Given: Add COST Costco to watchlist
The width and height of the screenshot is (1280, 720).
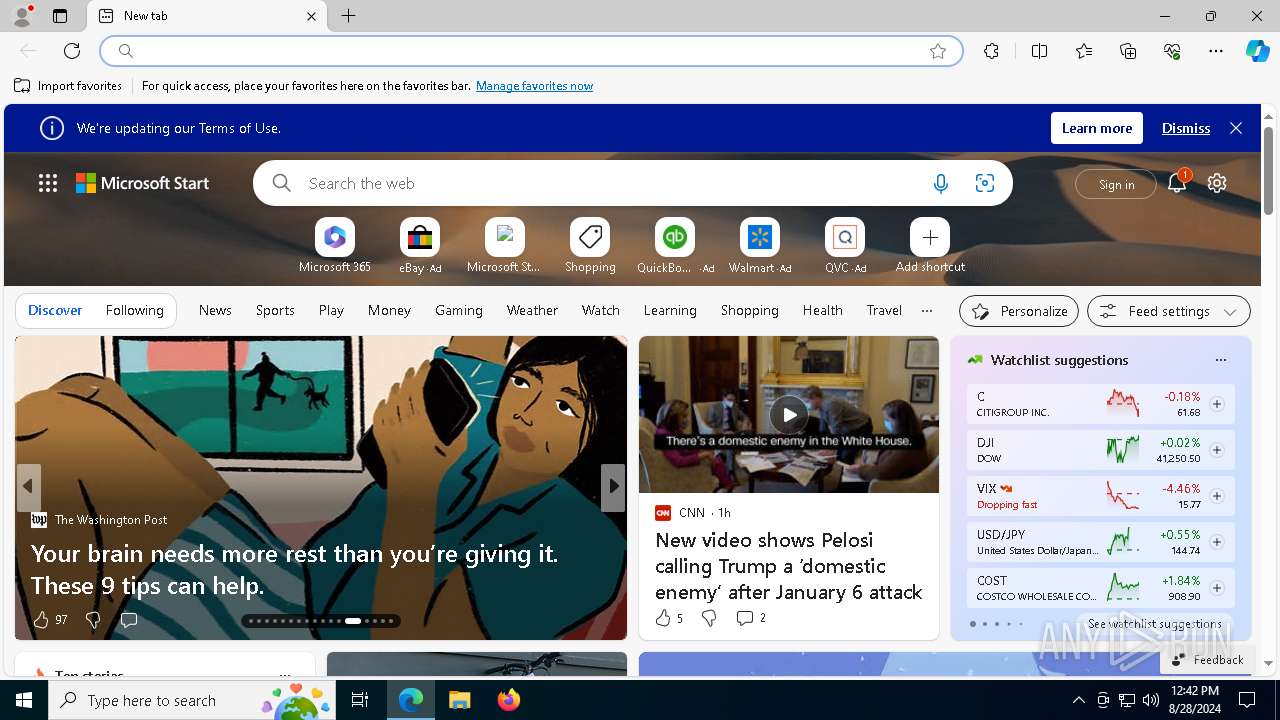Looking at the screenshot, I should (x=1217, y=588).
